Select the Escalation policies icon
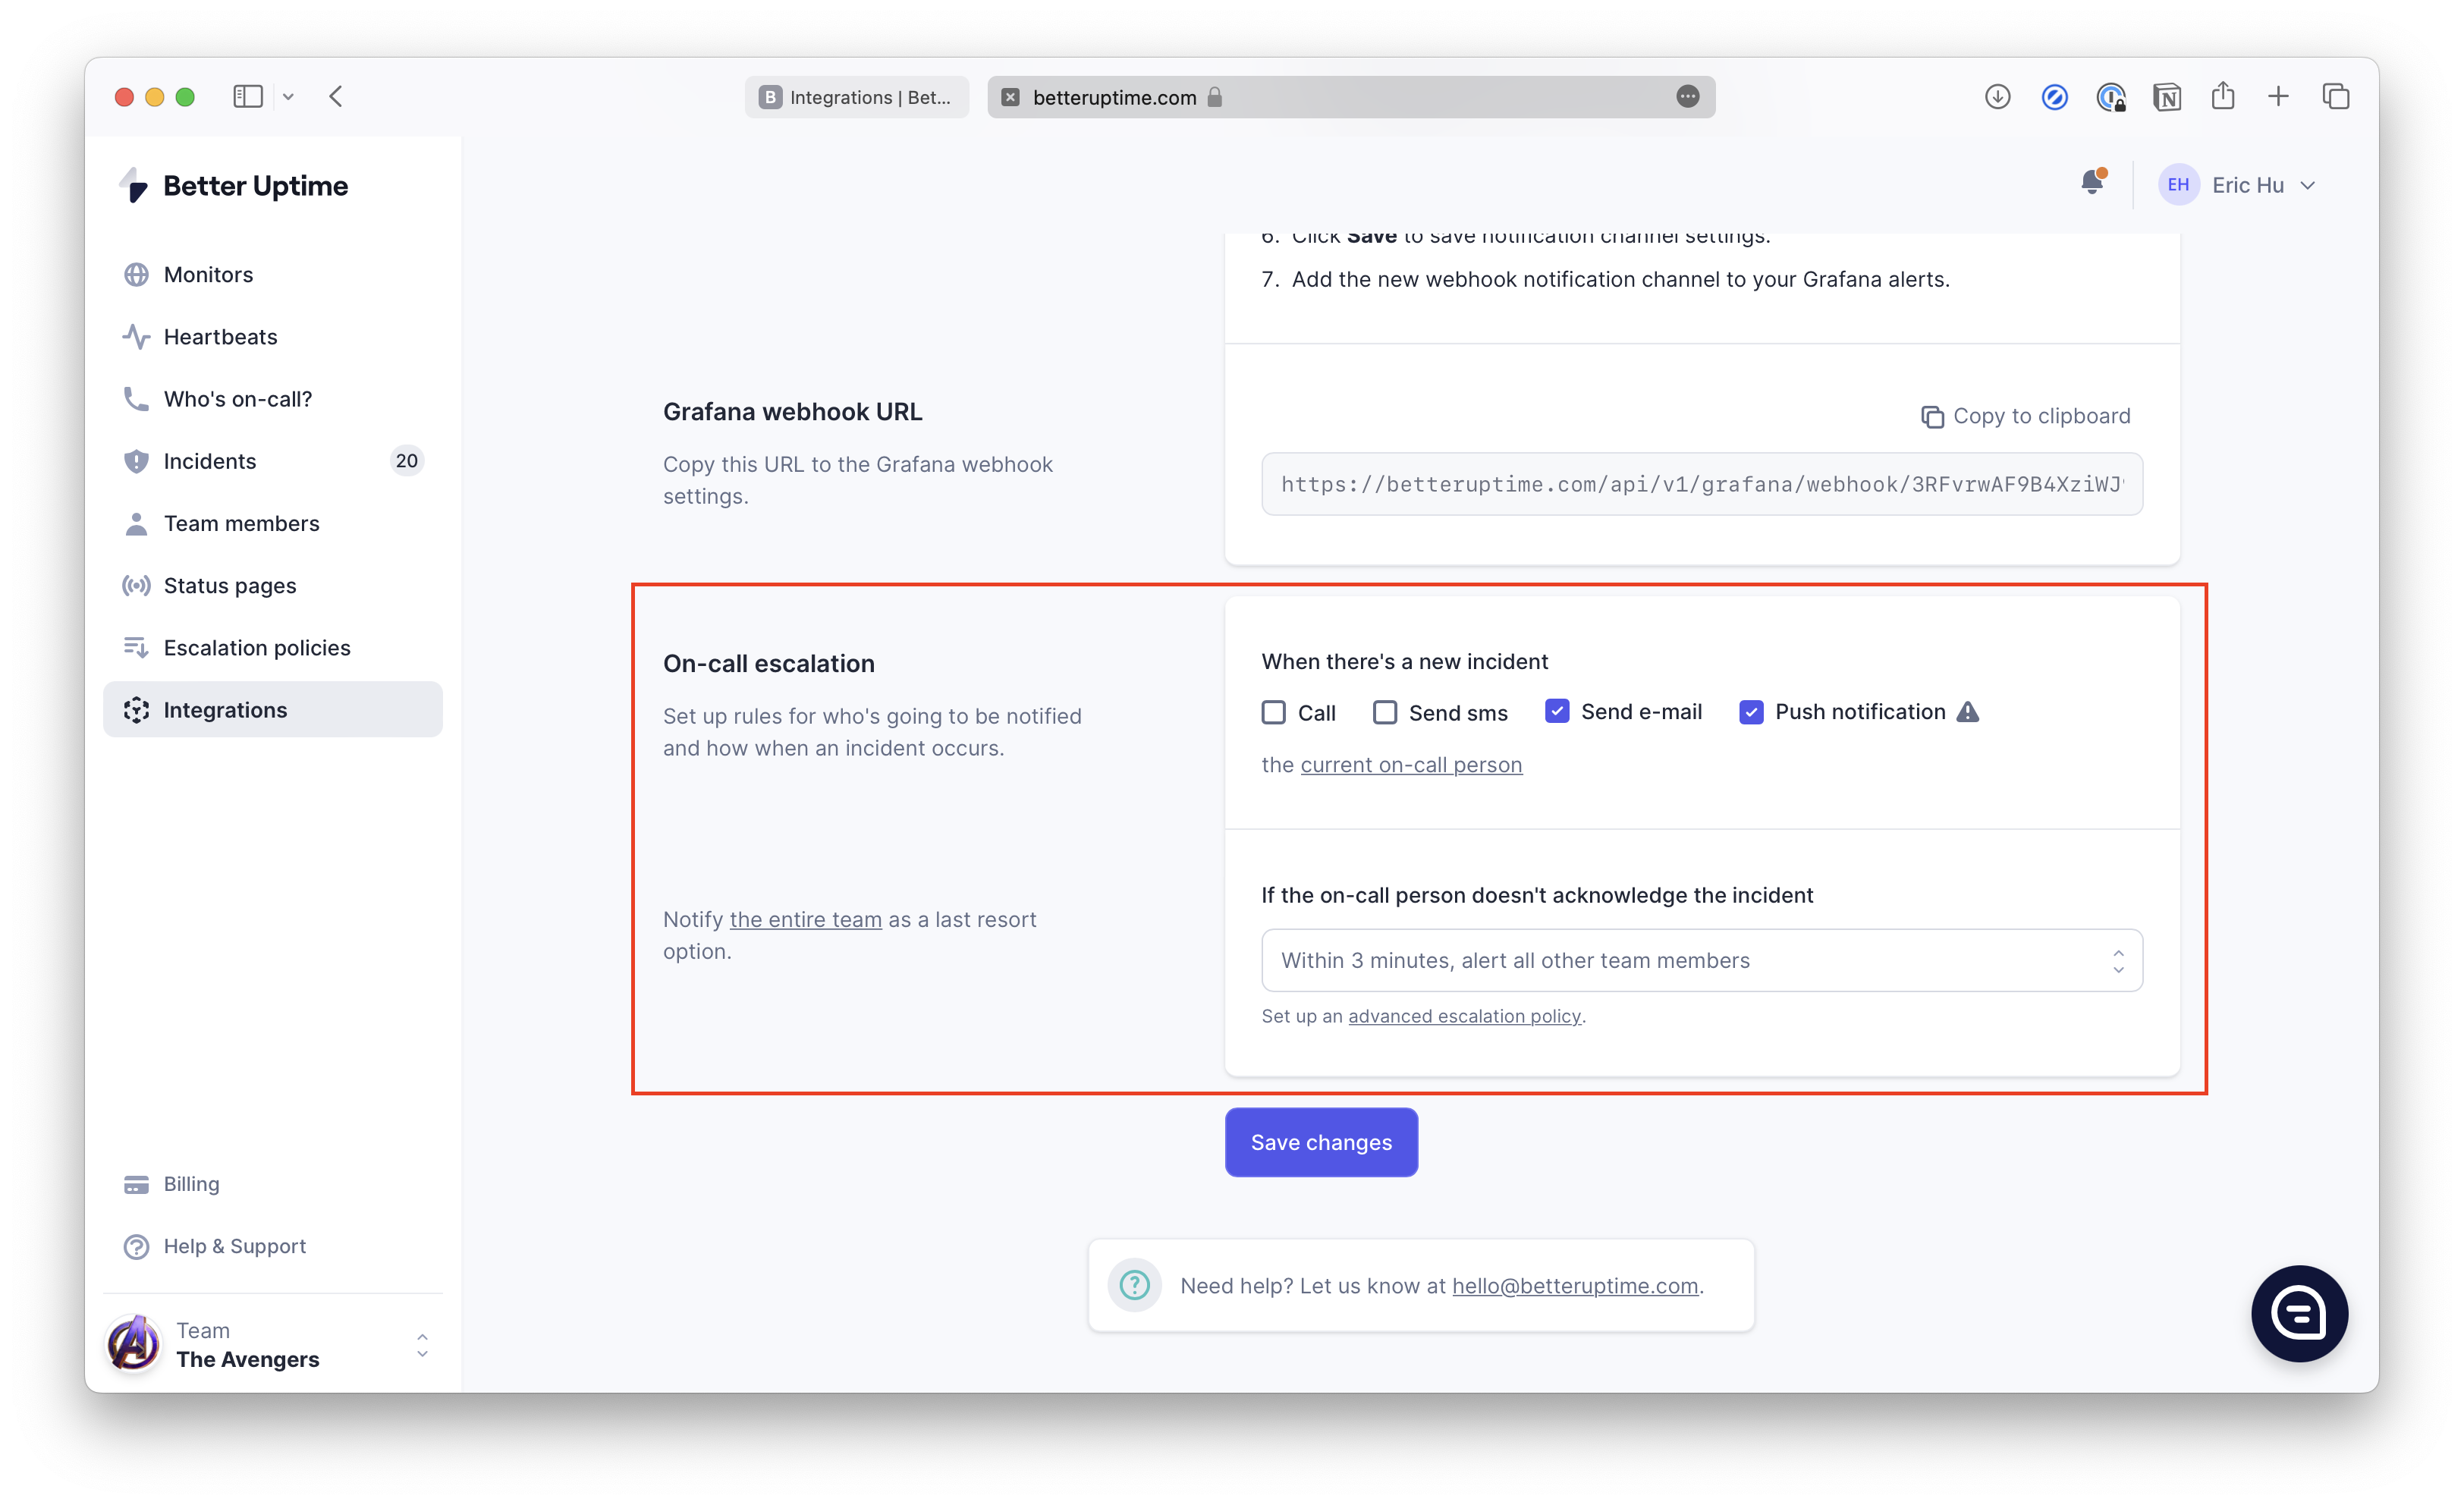The height and width of the screenshot is (1505, 2464). click(x=136, y=647)
